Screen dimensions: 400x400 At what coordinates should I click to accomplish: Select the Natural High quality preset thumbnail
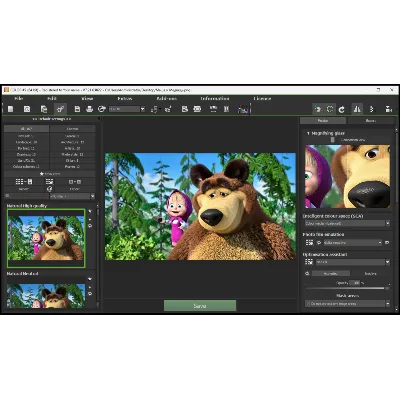pos(46,238)
